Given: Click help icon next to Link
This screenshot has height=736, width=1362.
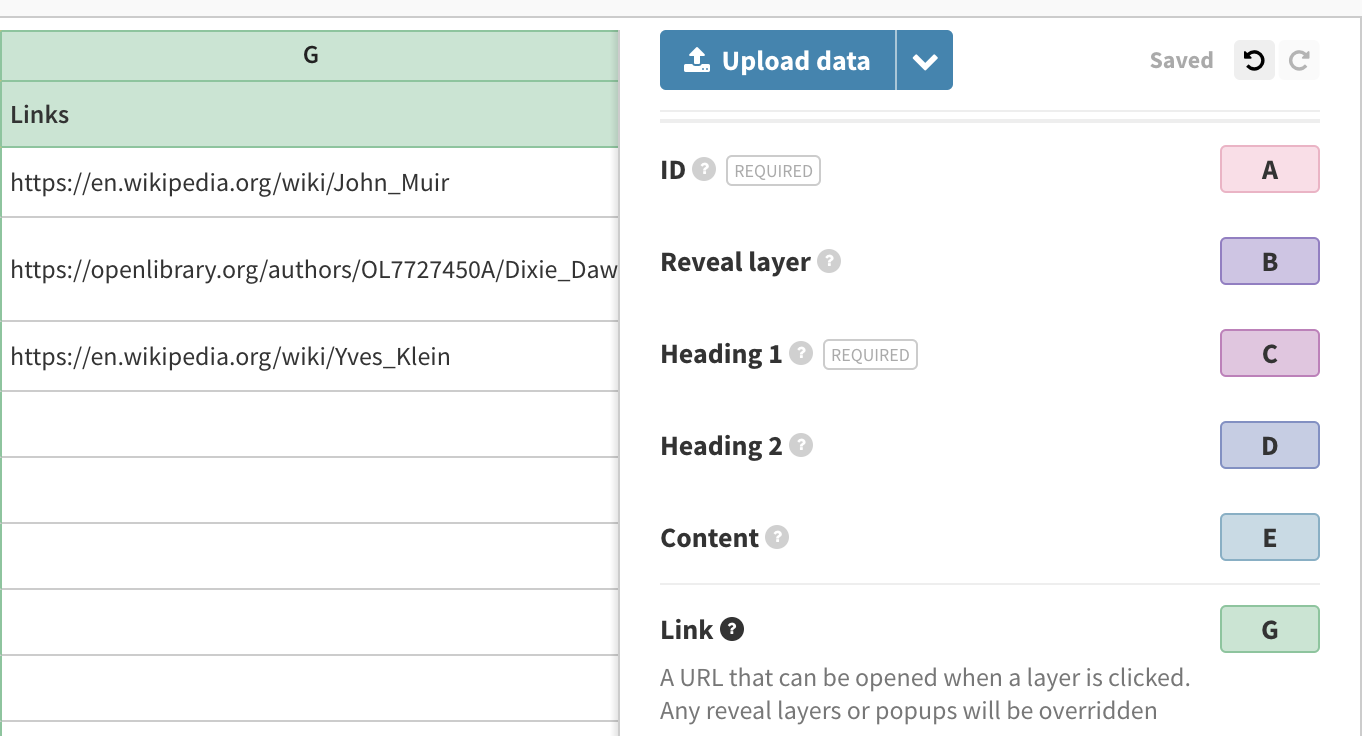Looking at the screenshot, I should (732, 629).
